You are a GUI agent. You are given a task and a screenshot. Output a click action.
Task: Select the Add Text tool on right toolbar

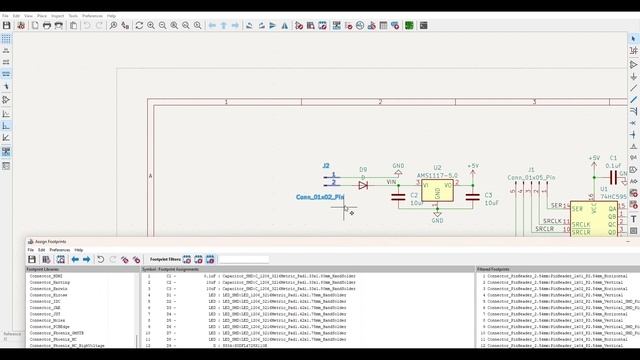[633, 219]
